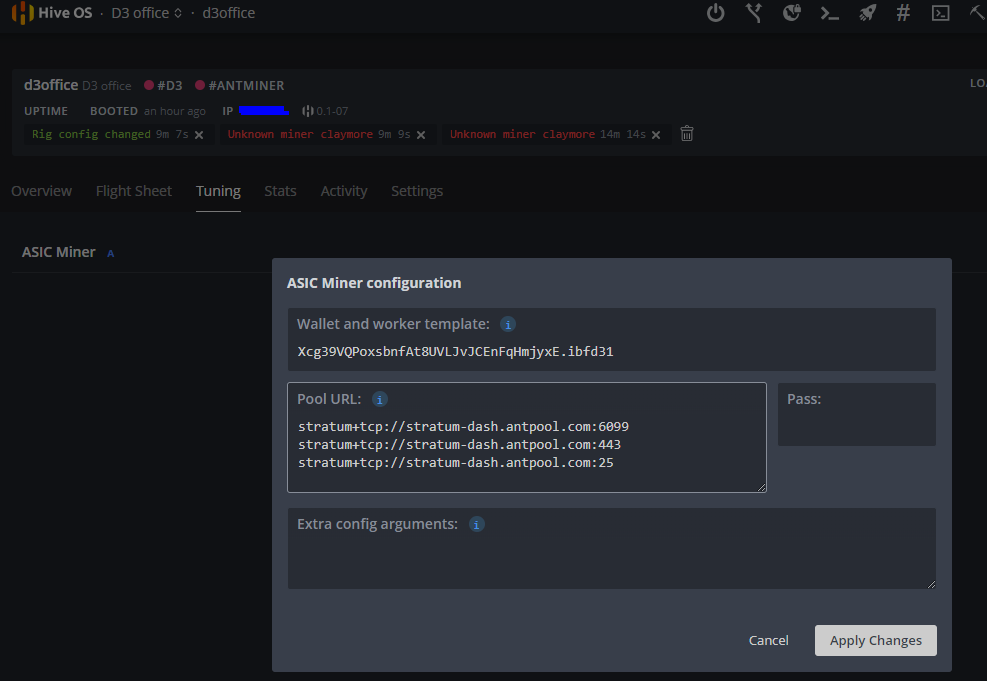
Task: Cancel the ASIC Miner configuration dialog
Action: [x=768, y=640]
